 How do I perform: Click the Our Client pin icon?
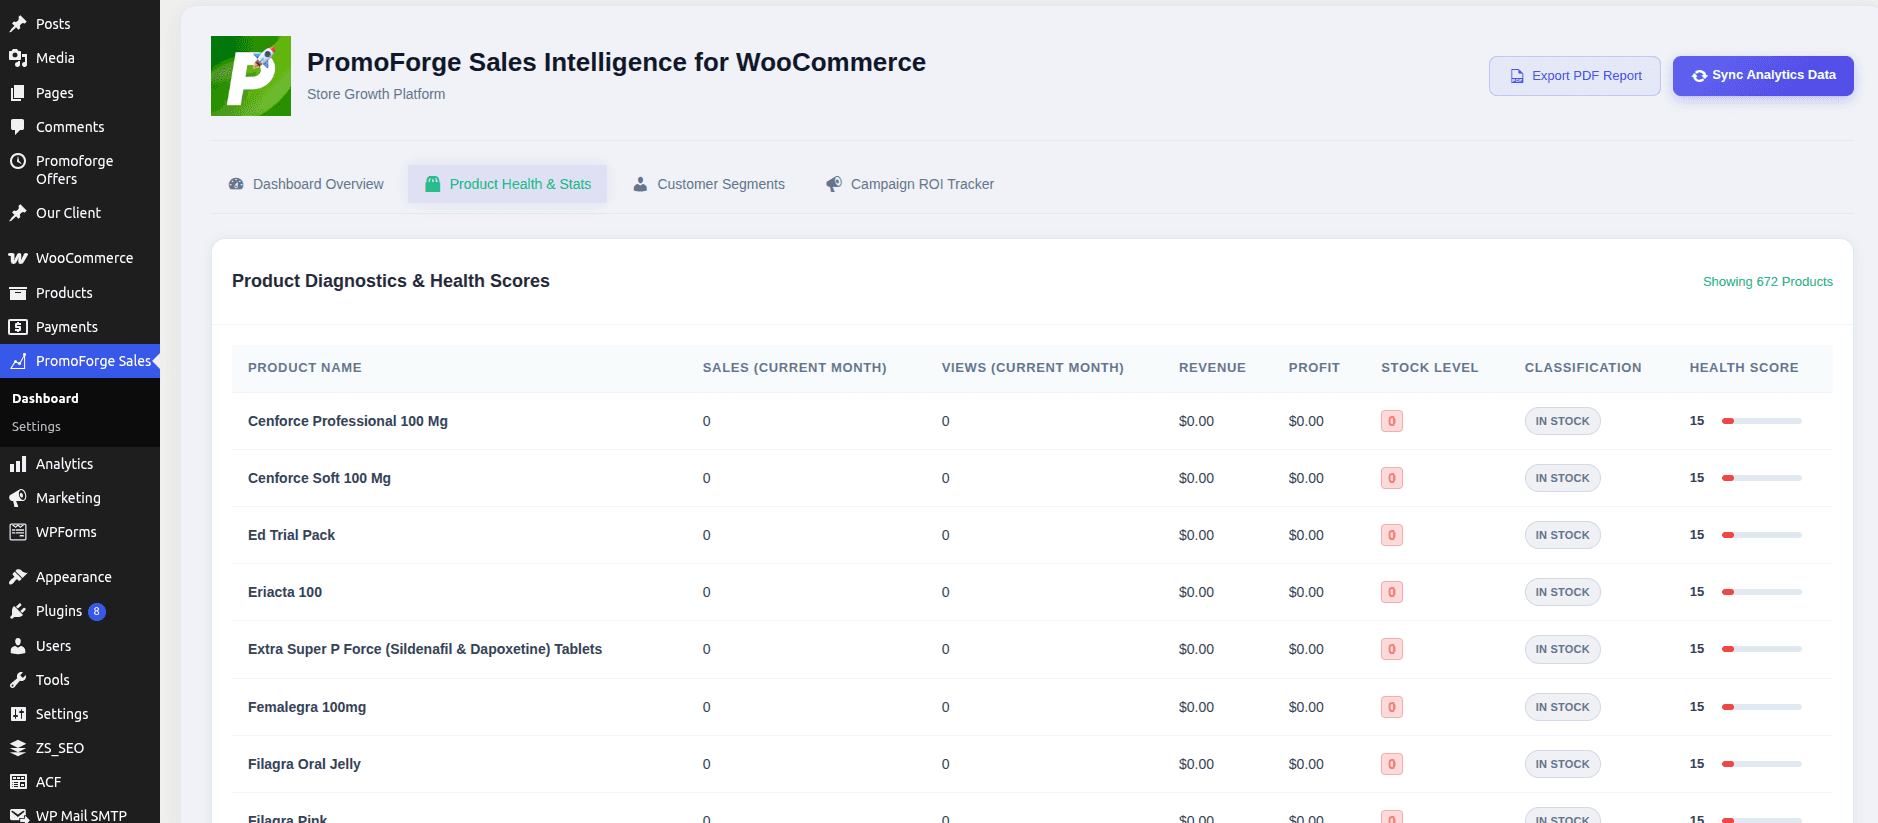pos(18,213)
